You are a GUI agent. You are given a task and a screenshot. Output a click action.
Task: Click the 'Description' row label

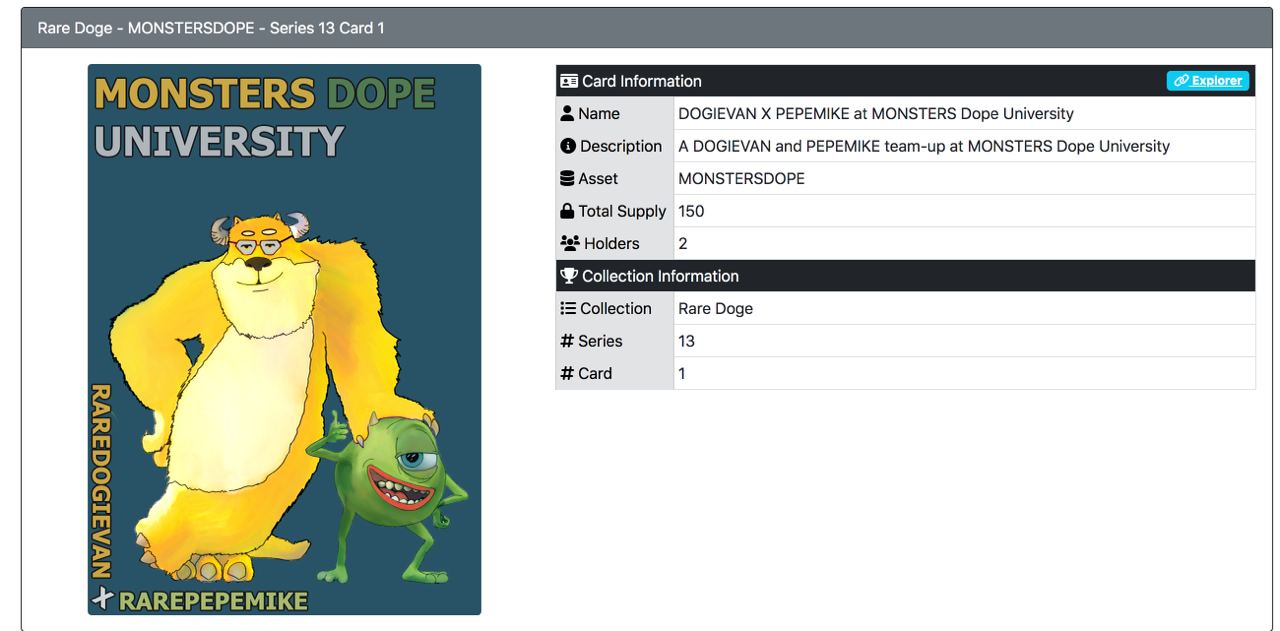tap(621, 146)
